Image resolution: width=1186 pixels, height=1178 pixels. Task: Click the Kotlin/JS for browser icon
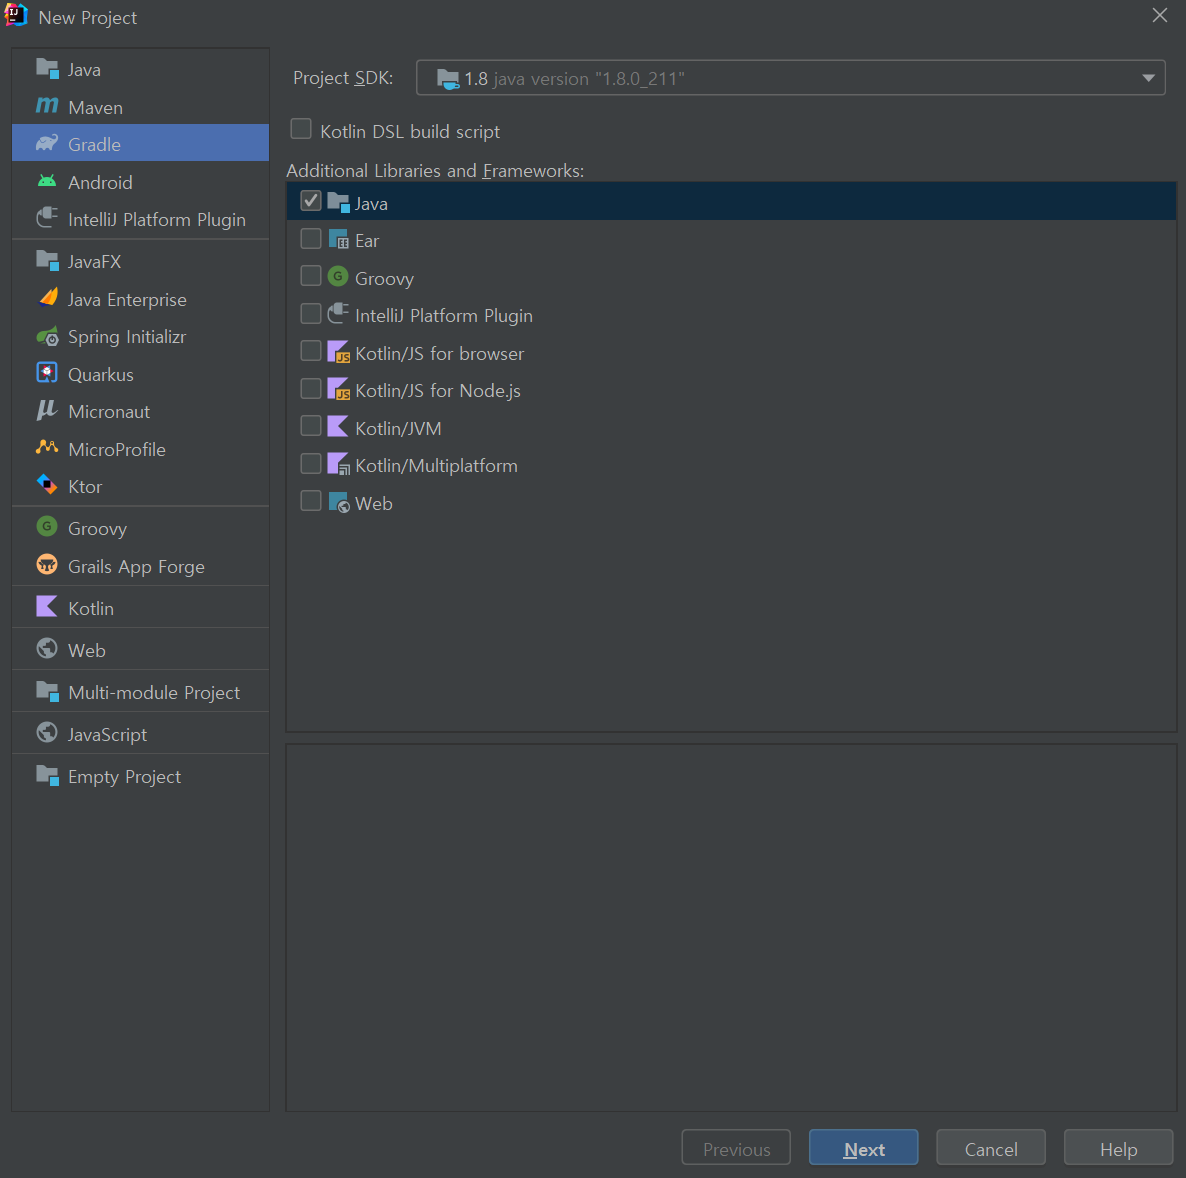(338, 352)
